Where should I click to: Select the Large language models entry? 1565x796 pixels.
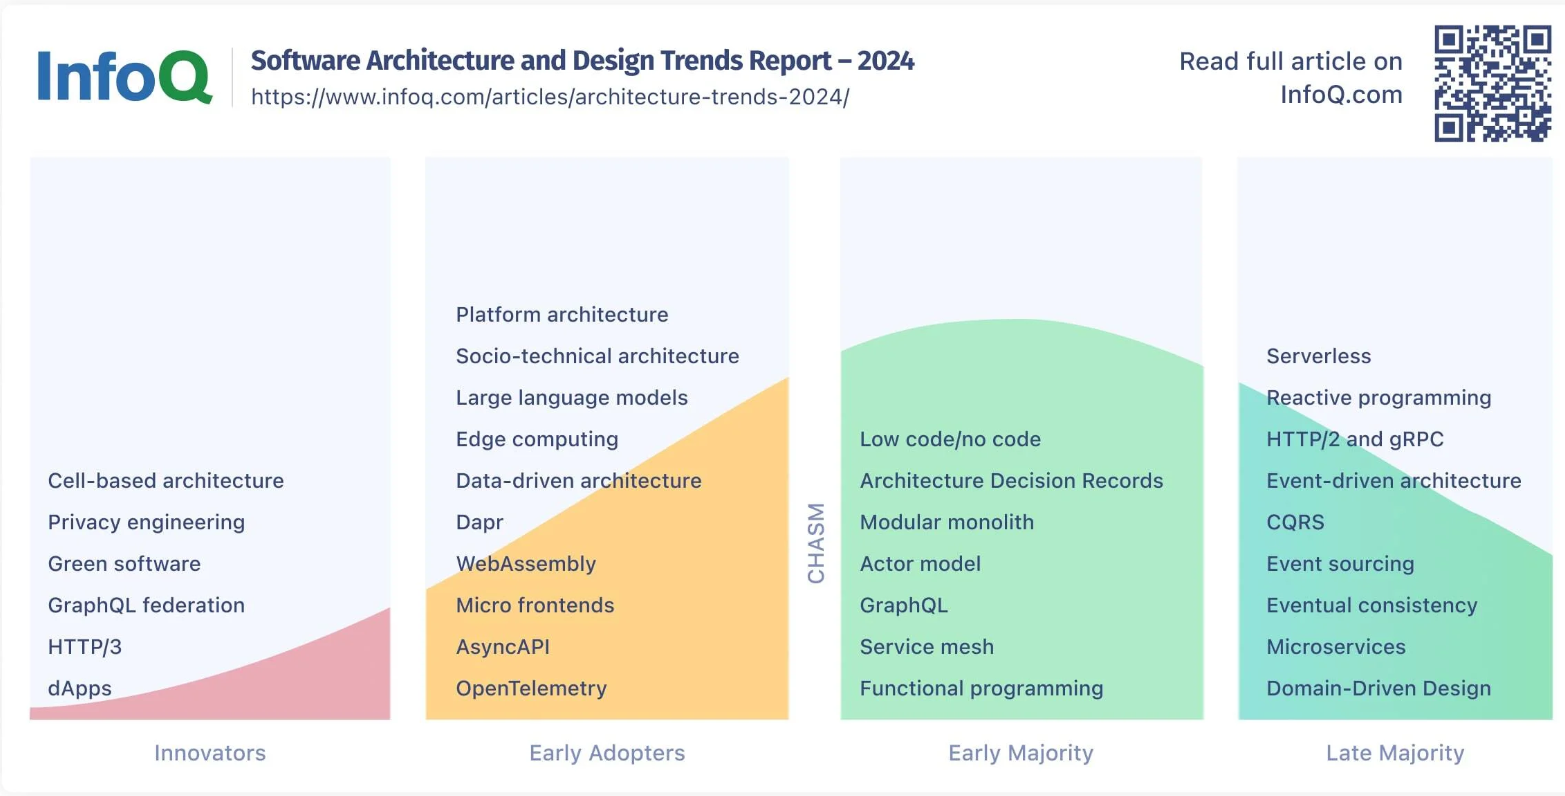point(571,398)
